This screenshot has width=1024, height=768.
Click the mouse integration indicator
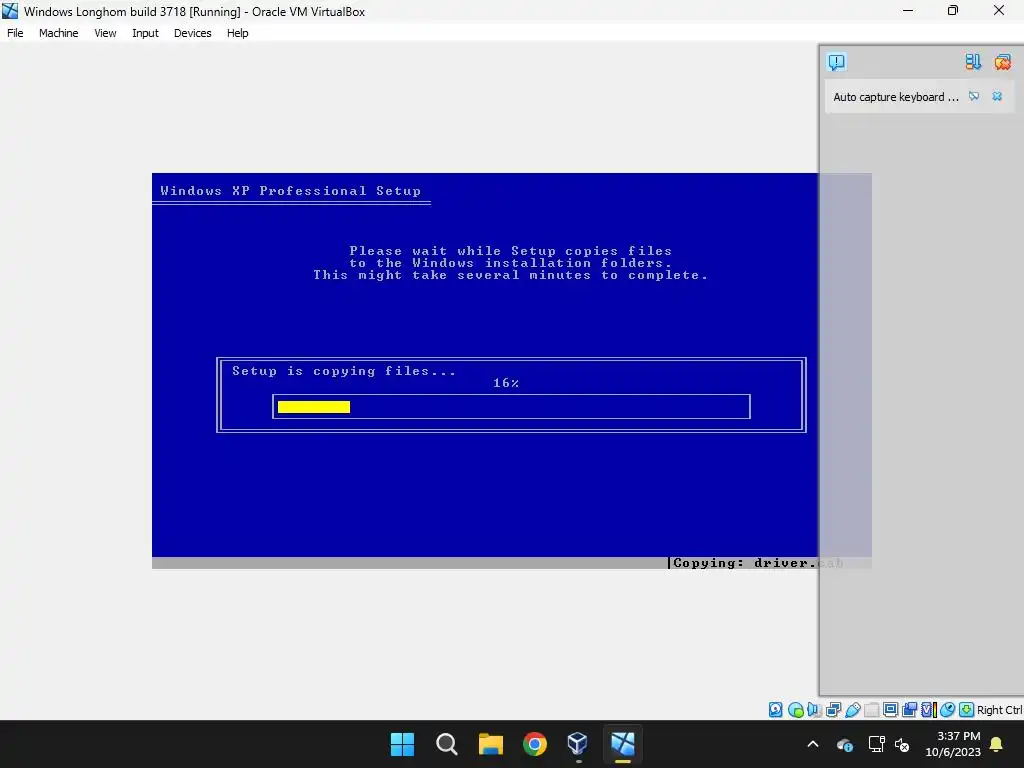point(948,710)
